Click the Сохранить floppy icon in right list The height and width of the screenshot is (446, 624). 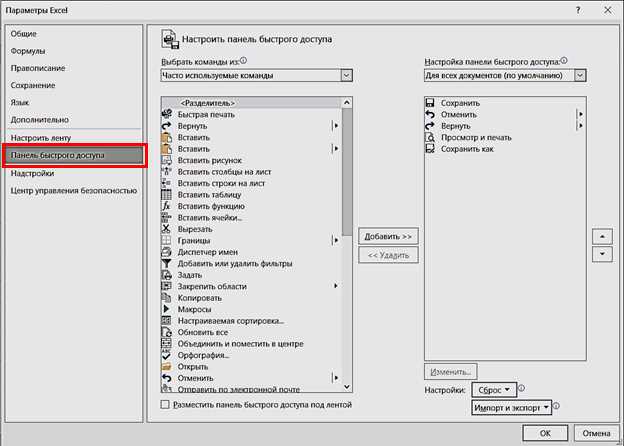(430, 103)
